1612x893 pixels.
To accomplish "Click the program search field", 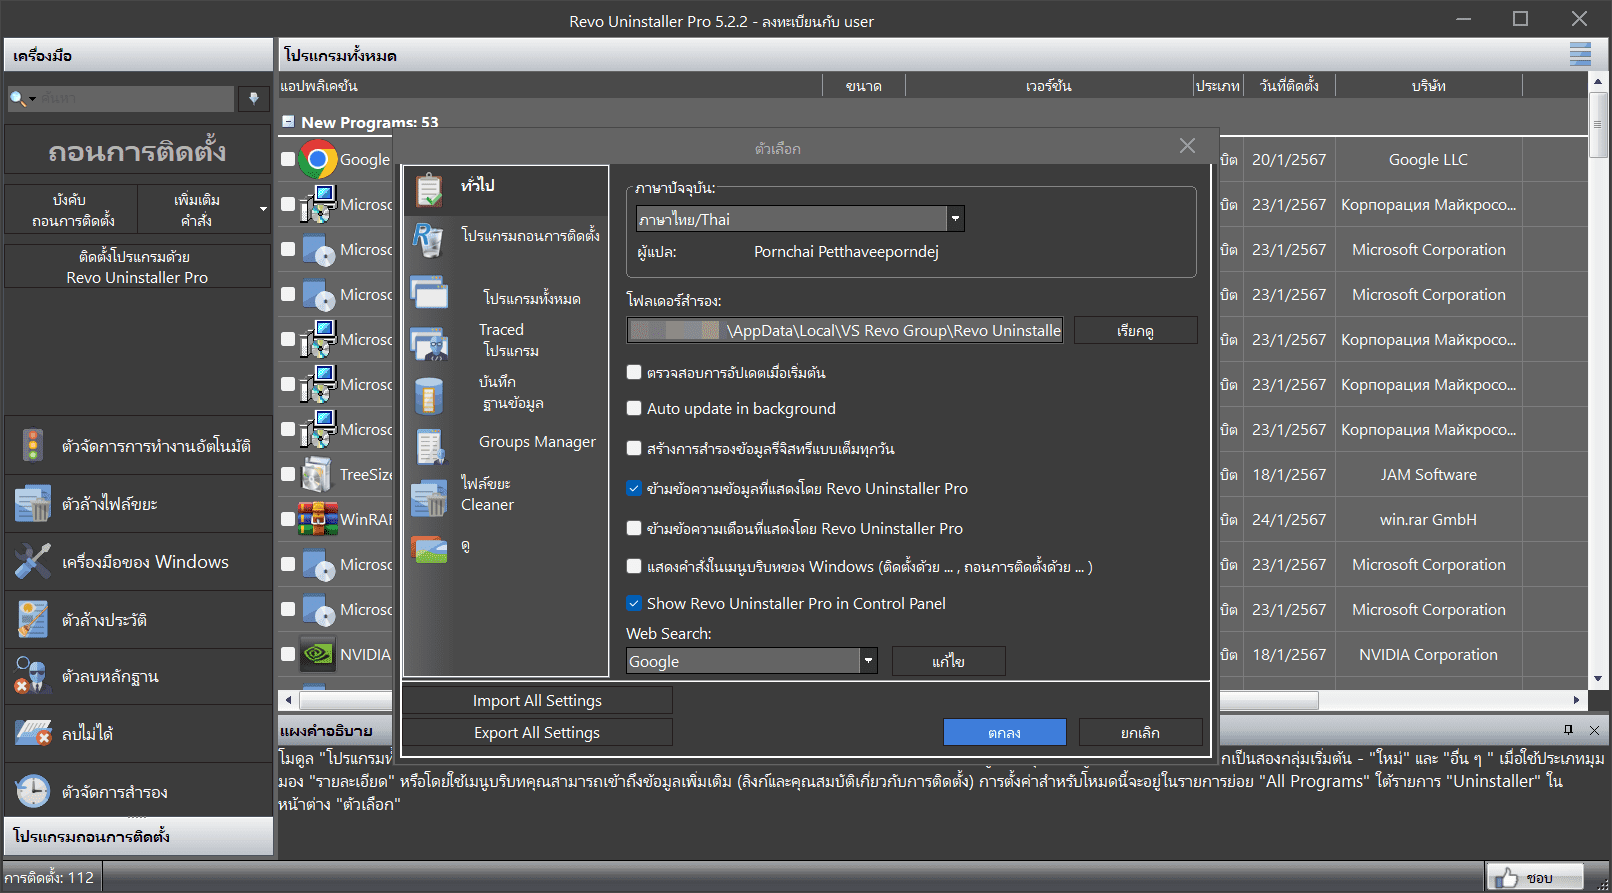I will [x=136, y=98].
